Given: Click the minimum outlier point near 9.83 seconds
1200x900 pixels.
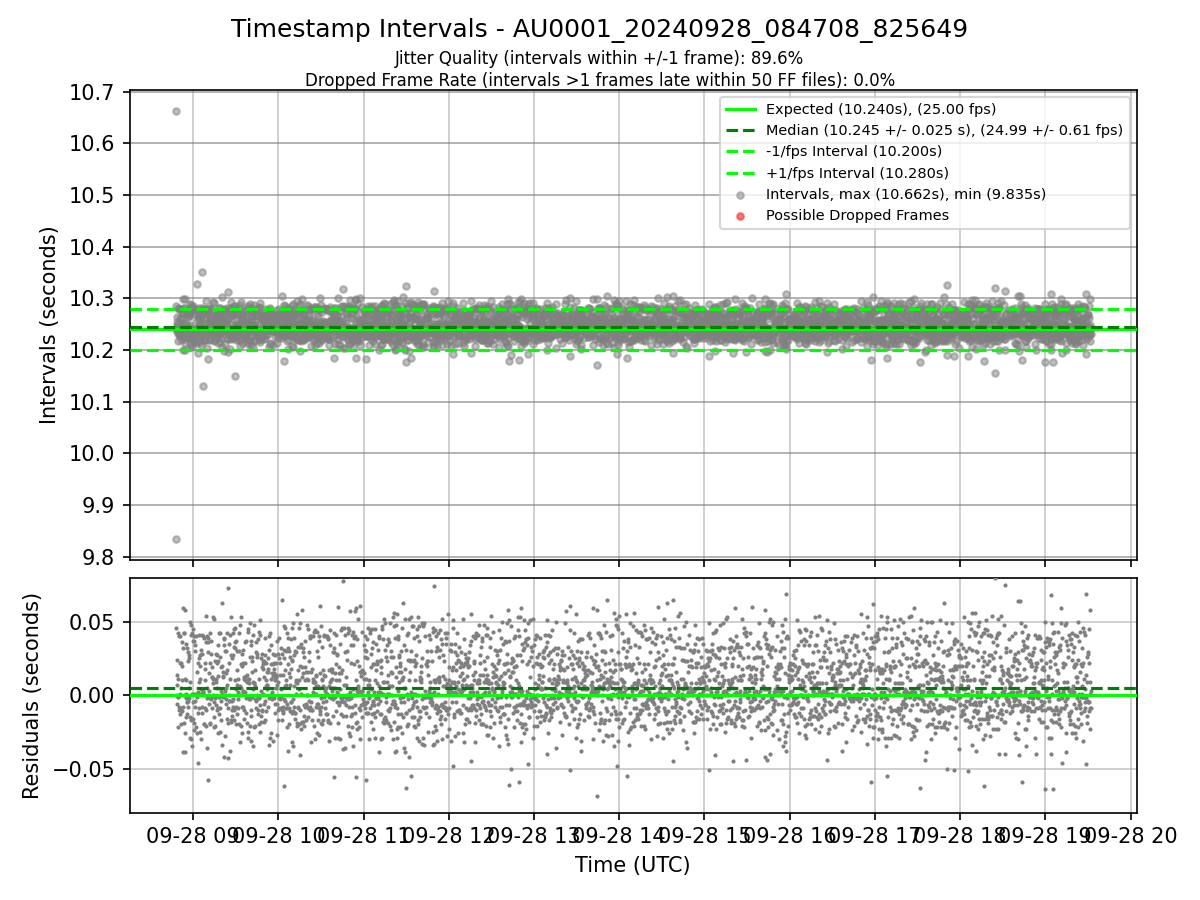Looking at the screenshot, I should (x=176, y=539).
